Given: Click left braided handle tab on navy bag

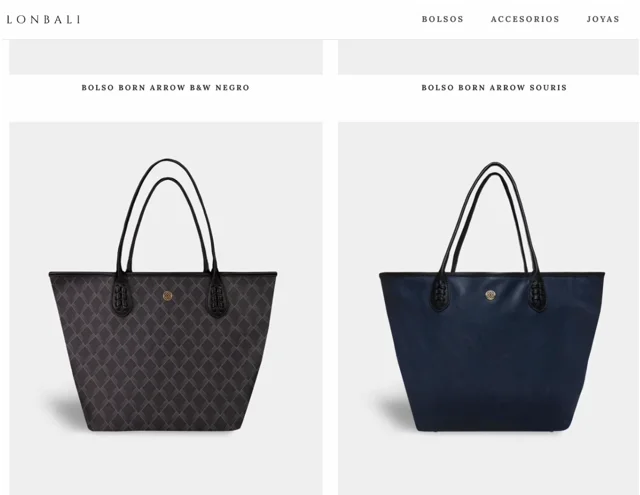Looking at the screenshot, I should [x=442, y=293].
